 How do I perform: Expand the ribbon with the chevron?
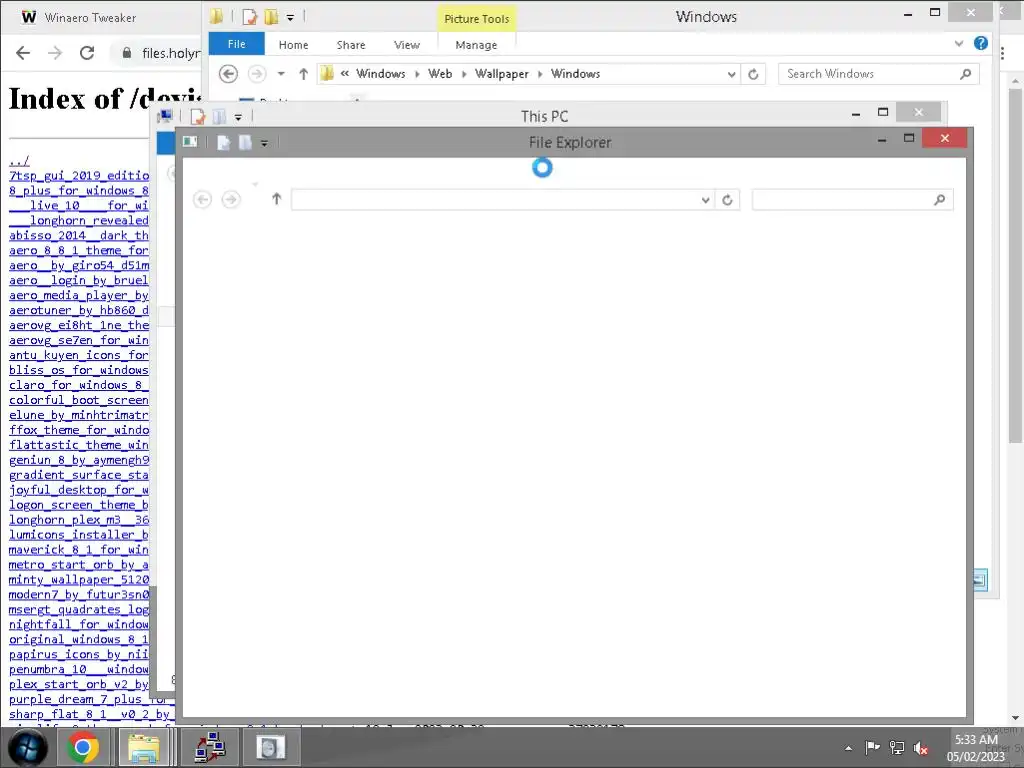click(x=959, y=44)
